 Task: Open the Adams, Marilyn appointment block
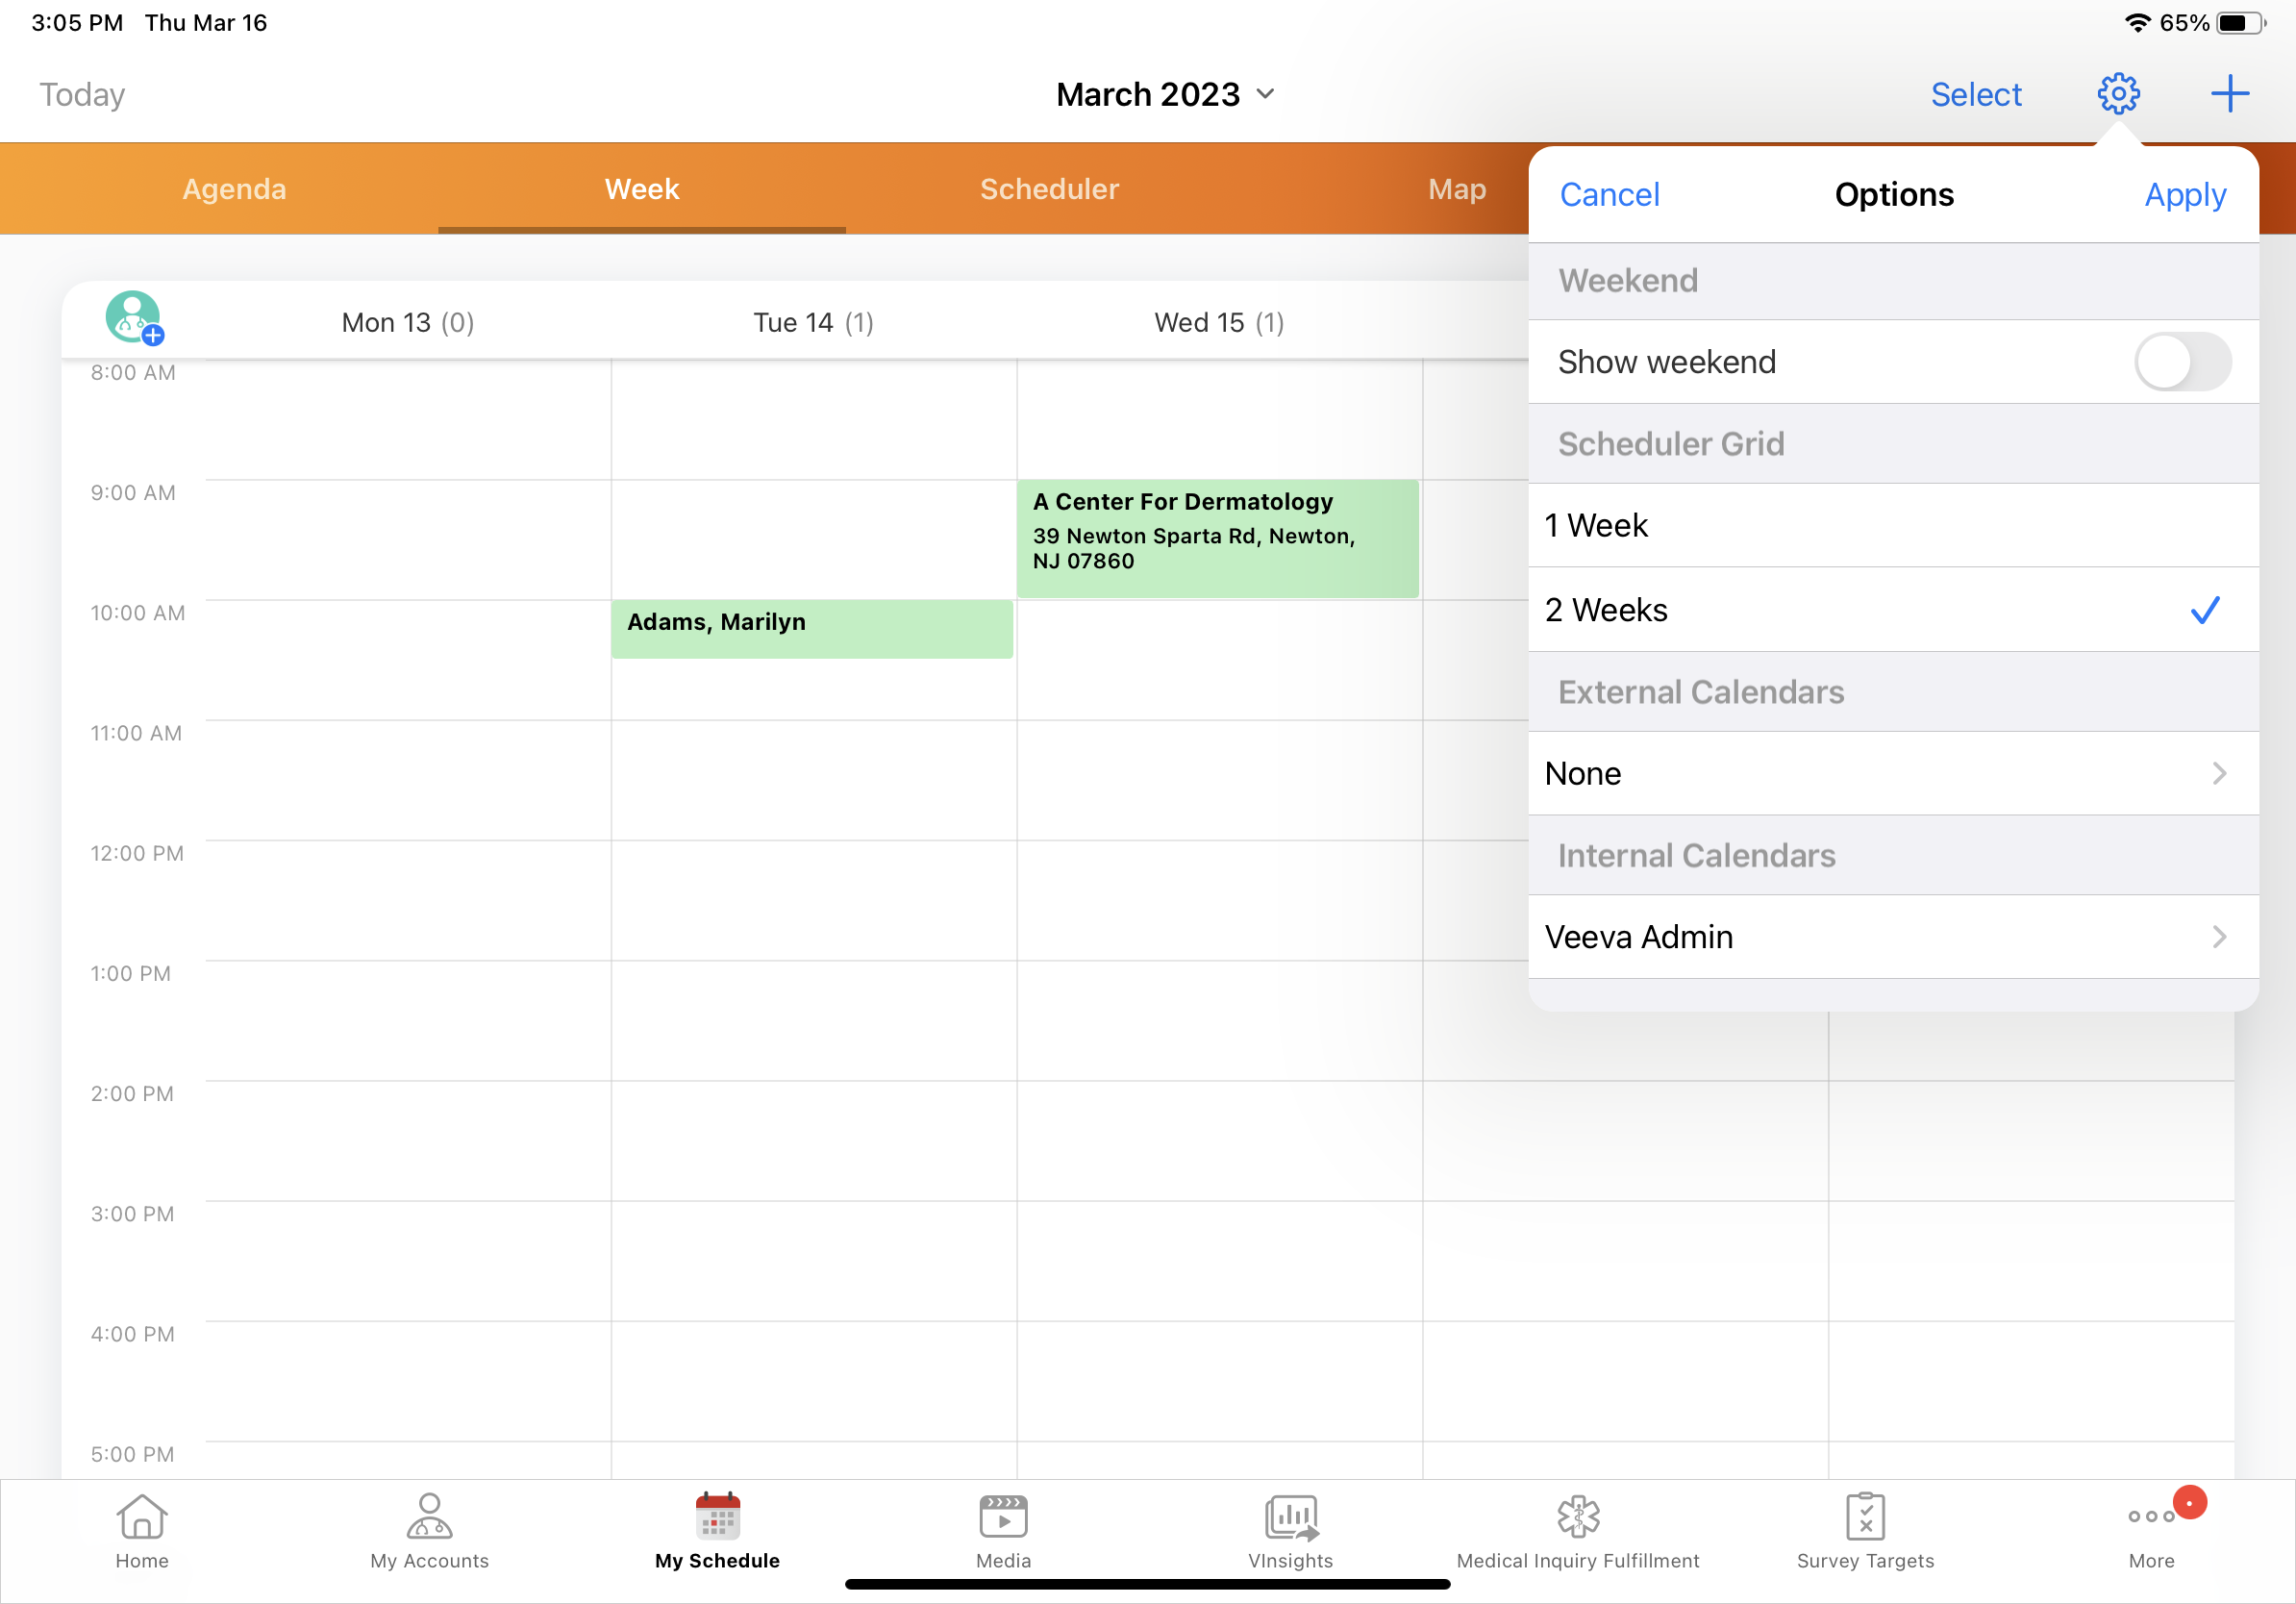point(811,629)
